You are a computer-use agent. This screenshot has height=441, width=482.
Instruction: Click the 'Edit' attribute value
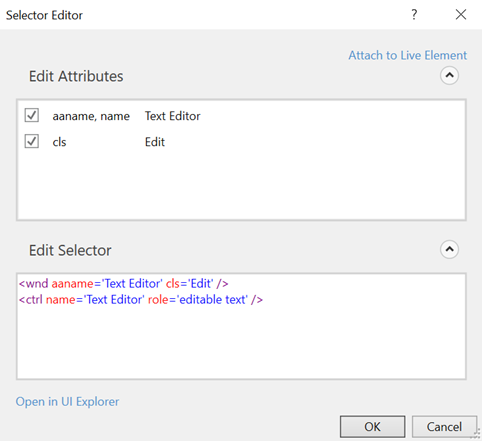point(155,142)
